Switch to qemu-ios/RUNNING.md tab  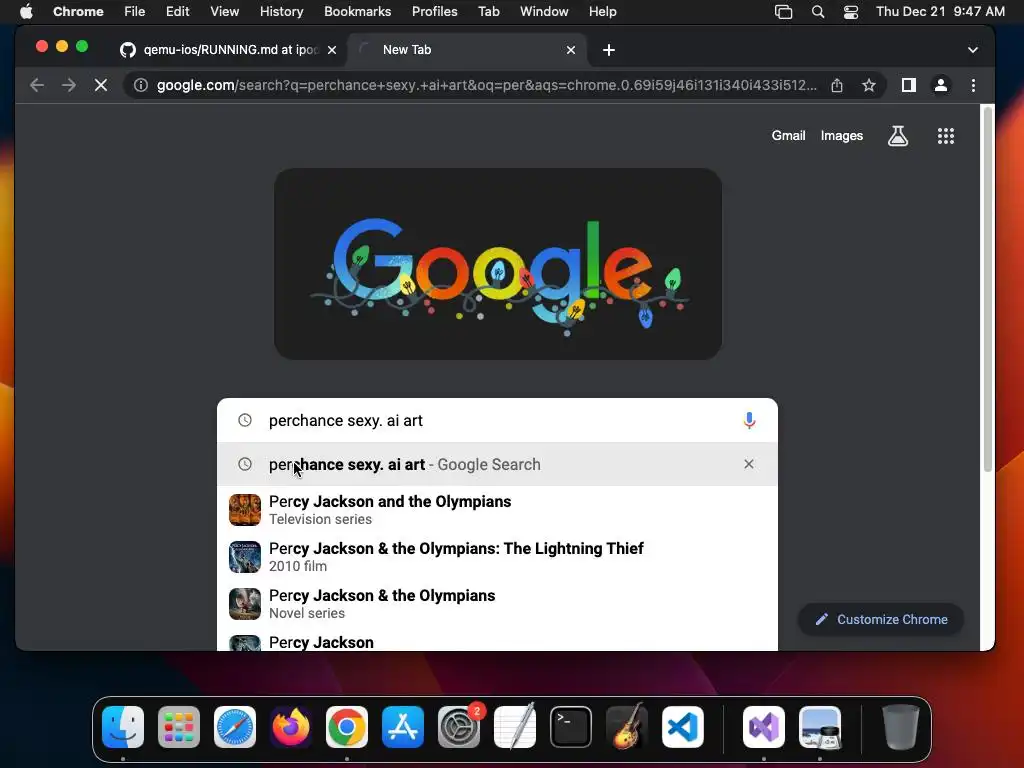[229, 50]
